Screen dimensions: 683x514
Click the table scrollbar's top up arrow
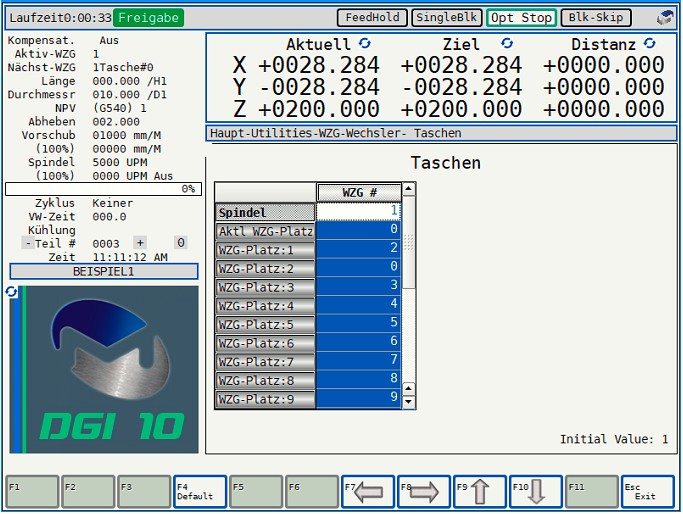point(408,189)
